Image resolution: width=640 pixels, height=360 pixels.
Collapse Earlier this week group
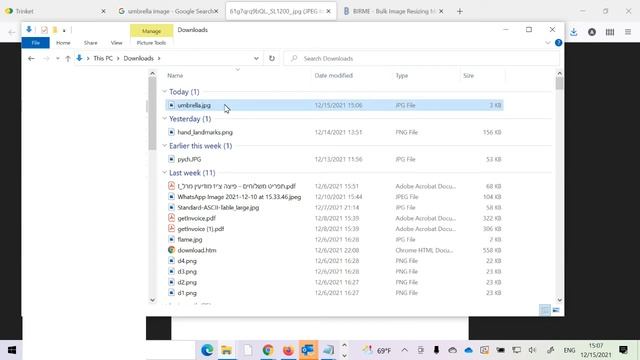pos(164,145)
